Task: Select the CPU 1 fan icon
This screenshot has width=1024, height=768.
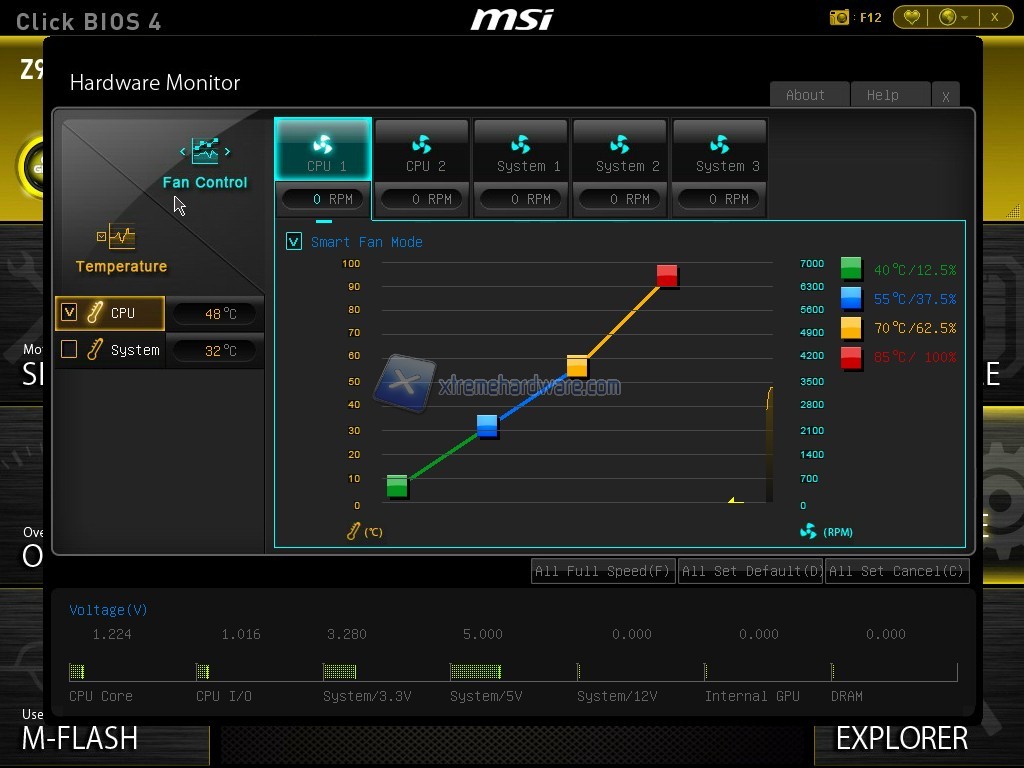Action: click(322, 145)
